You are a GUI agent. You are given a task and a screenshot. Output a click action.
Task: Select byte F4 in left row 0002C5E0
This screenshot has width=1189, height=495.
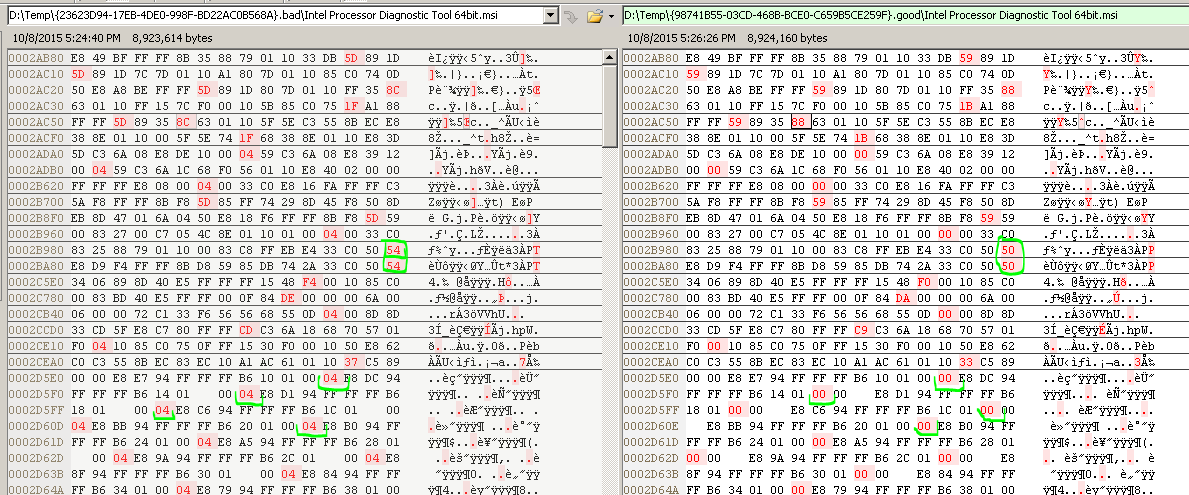click(309, 283)
